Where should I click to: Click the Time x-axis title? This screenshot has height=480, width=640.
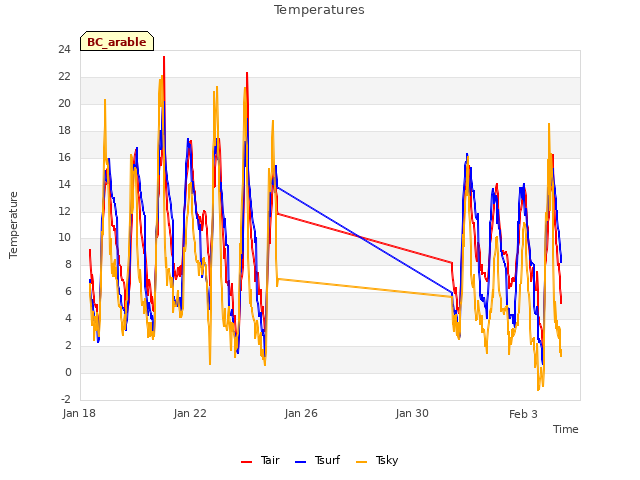point(566,429)
